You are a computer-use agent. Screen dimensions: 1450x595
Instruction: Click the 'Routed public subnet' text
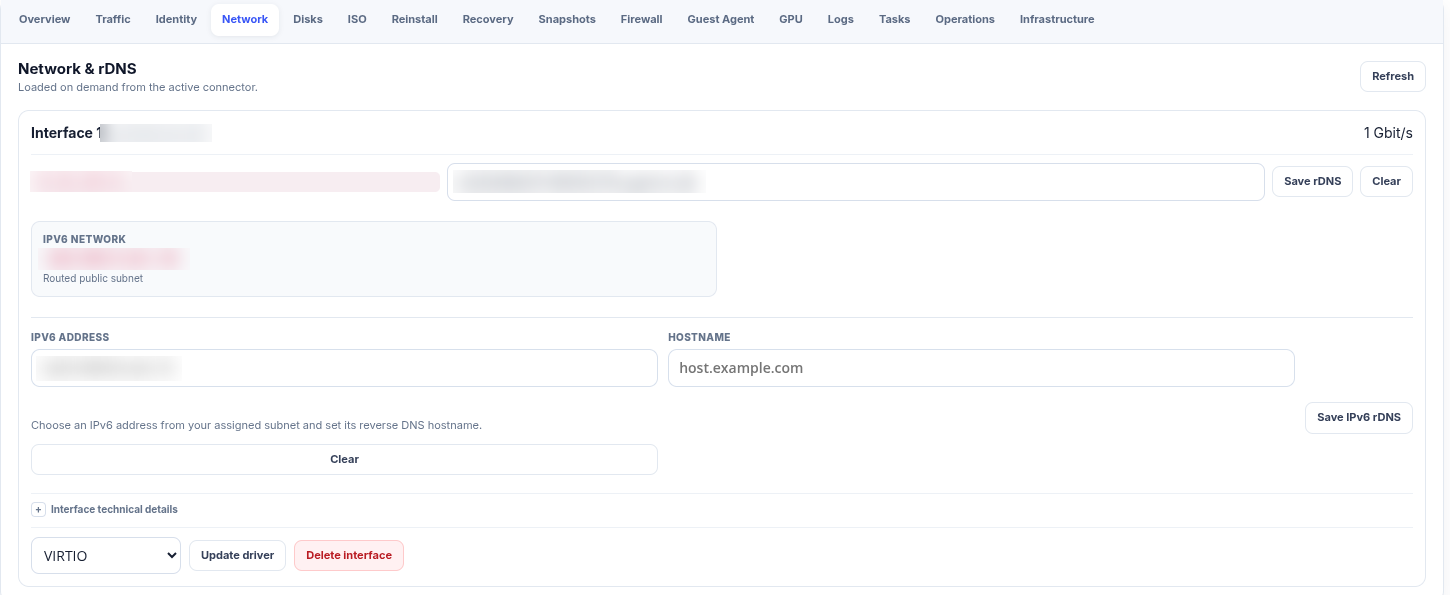click(93, 278)
